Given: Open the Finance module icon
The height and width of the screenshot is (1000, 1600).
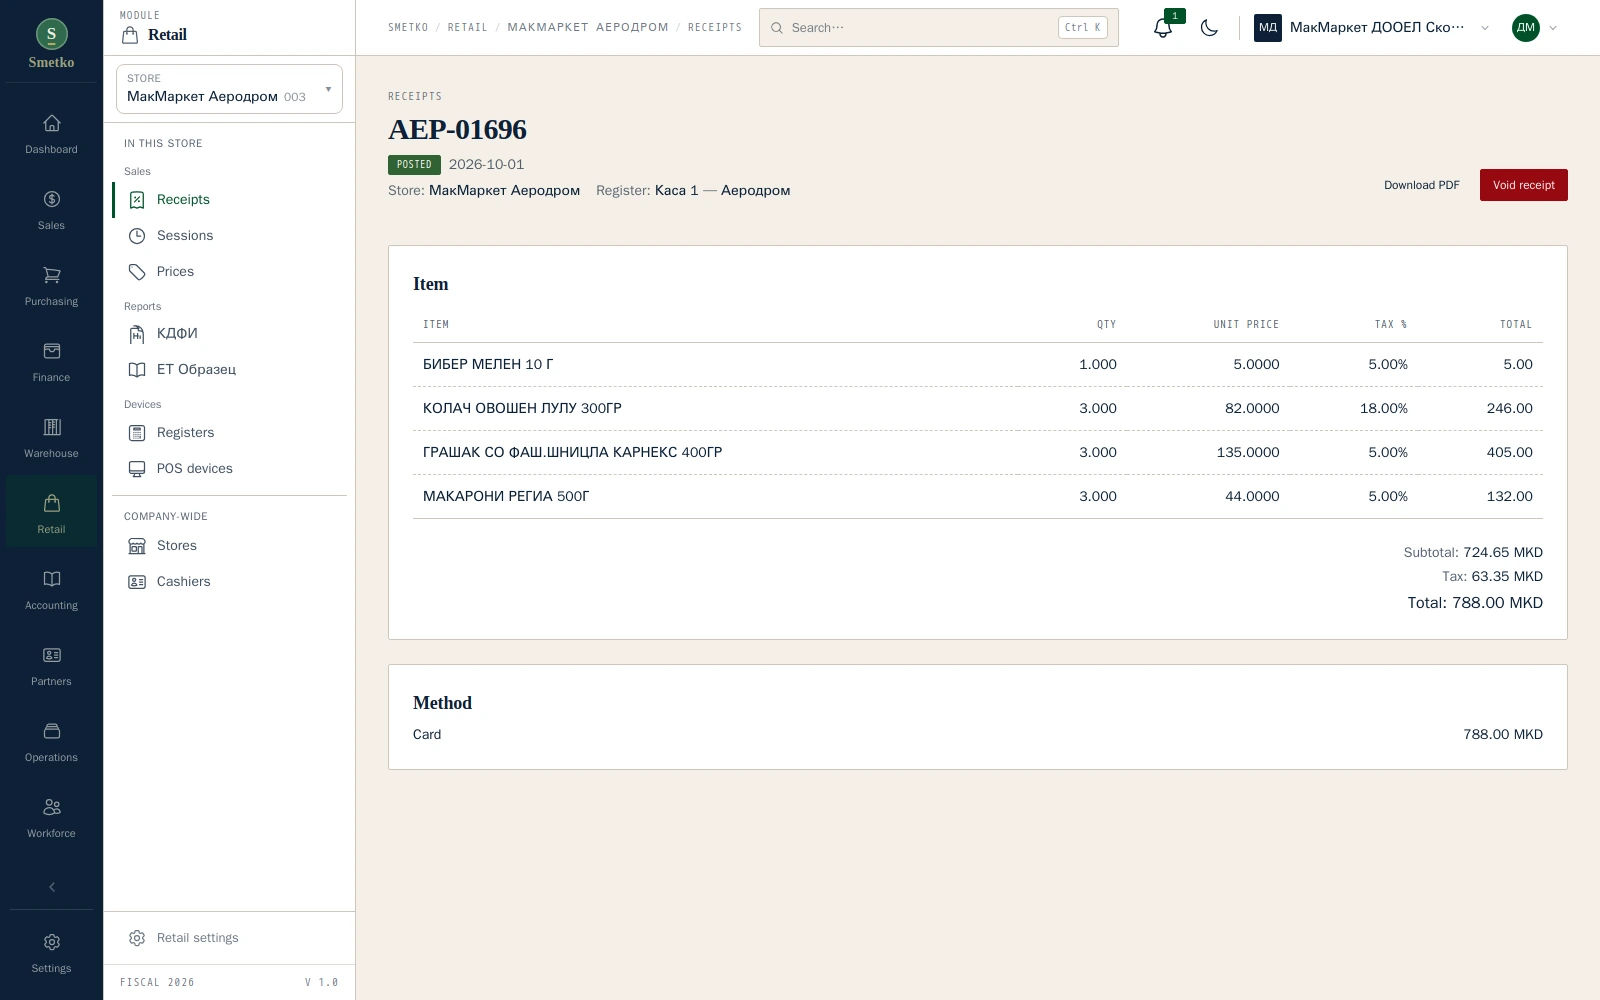Looking at the screenshot, I should click(x=52, y=351).
